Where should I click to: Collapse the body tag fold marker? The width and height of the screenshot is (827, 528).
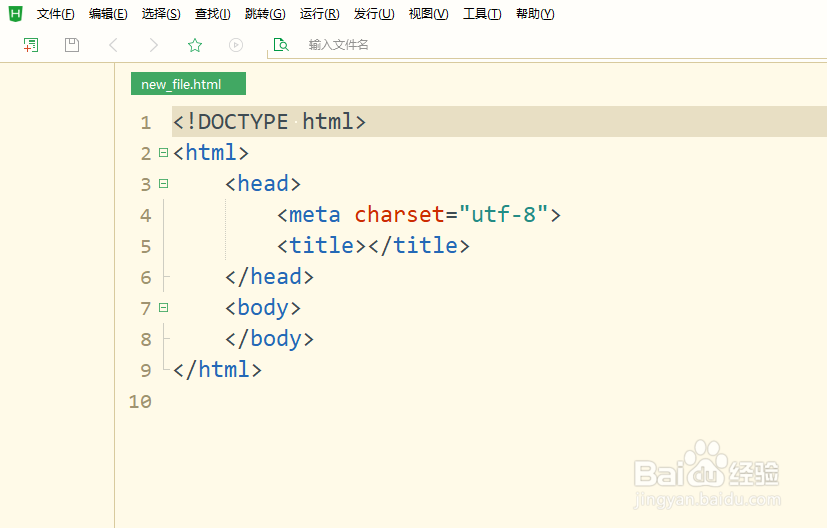point(163,308)
